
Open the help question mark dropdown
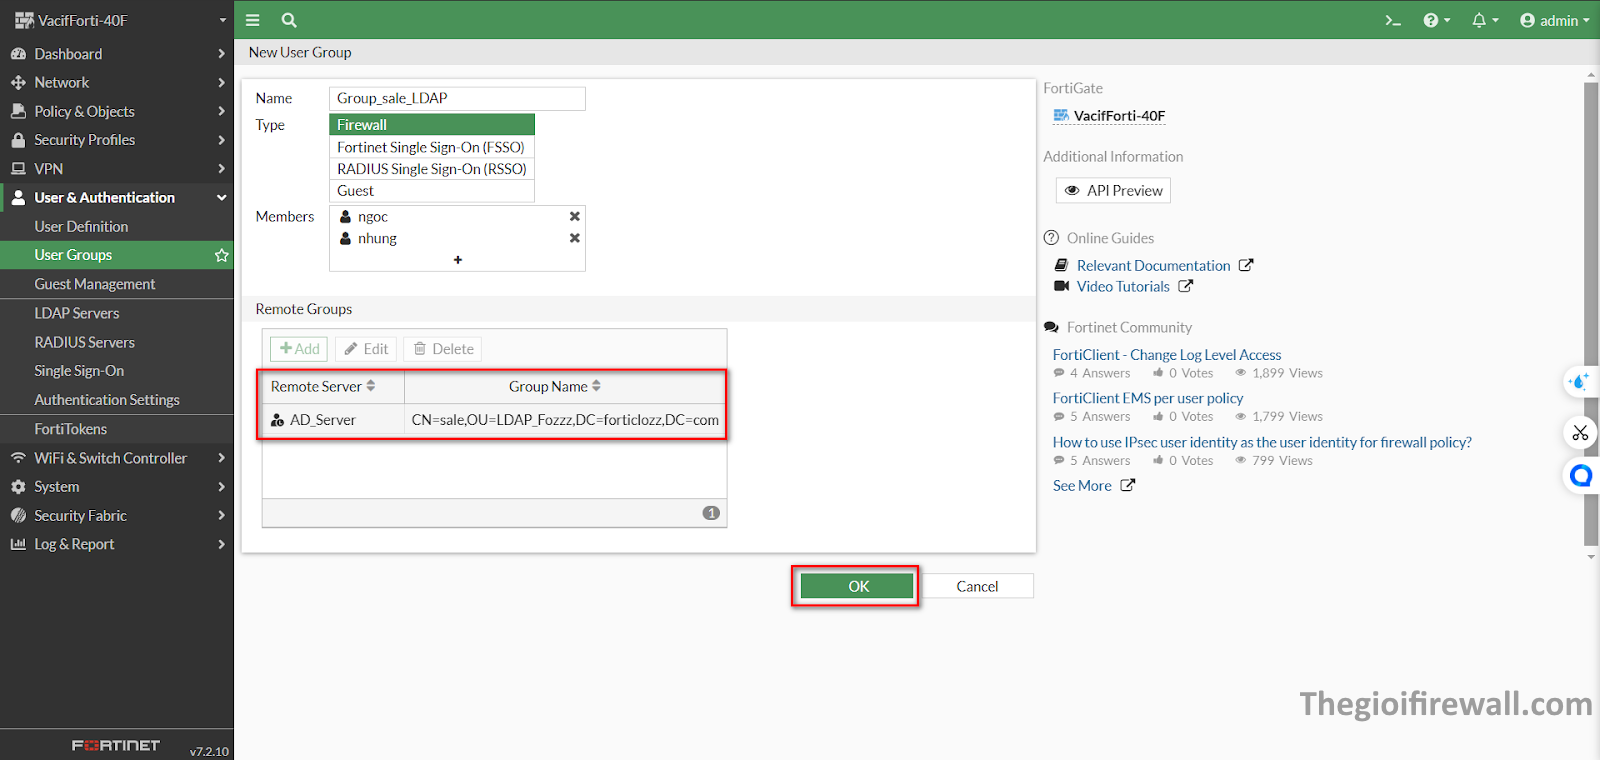[x=1436, y=20]
